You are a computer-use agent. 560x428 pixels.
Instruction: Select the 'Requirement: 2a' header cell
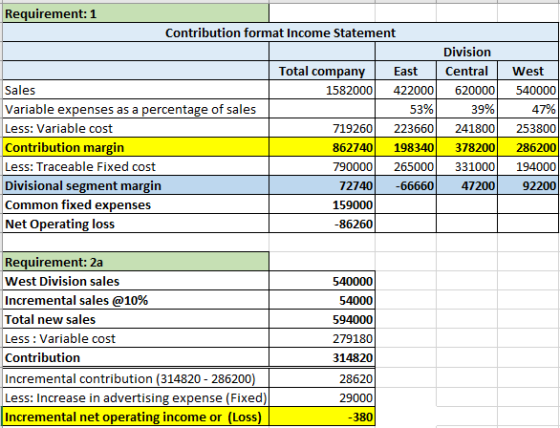coord(136,262)
